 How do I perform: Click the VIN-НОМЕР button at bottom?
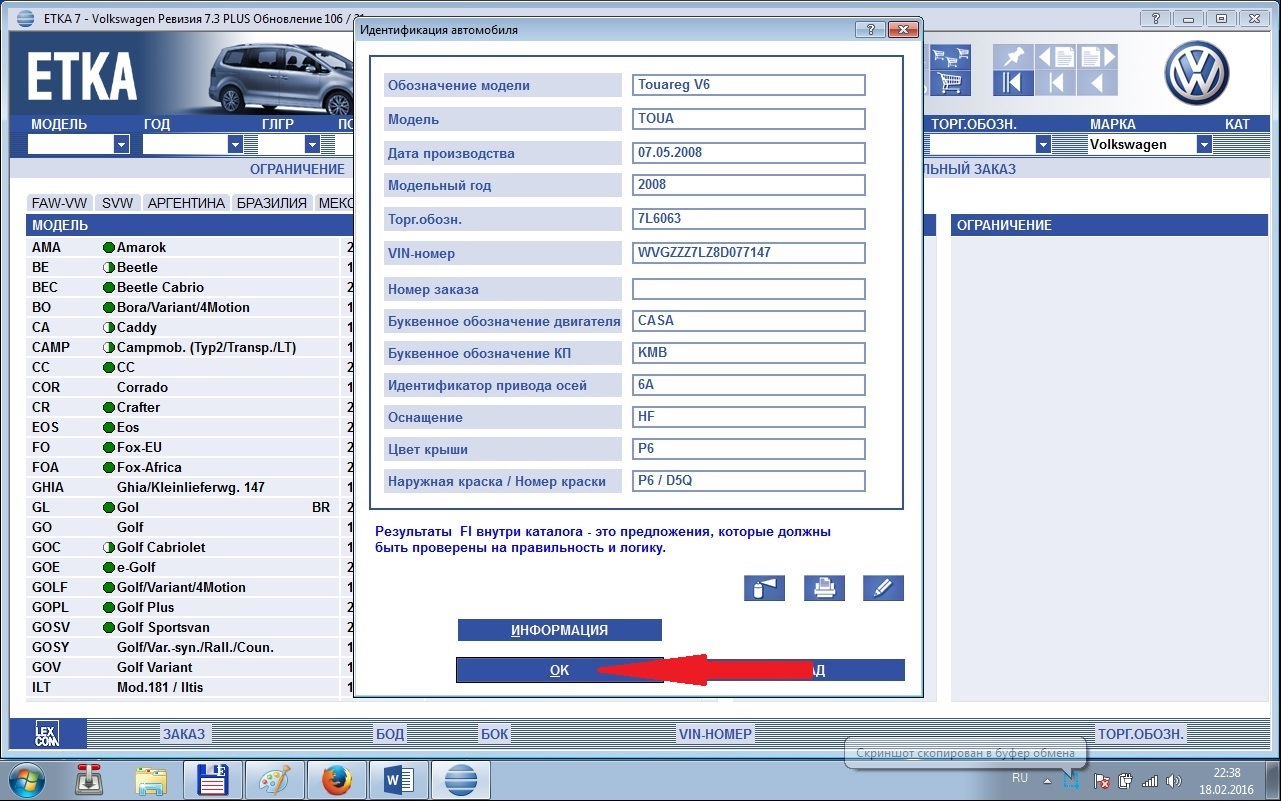pyautogui.click(x=715, y=734)
